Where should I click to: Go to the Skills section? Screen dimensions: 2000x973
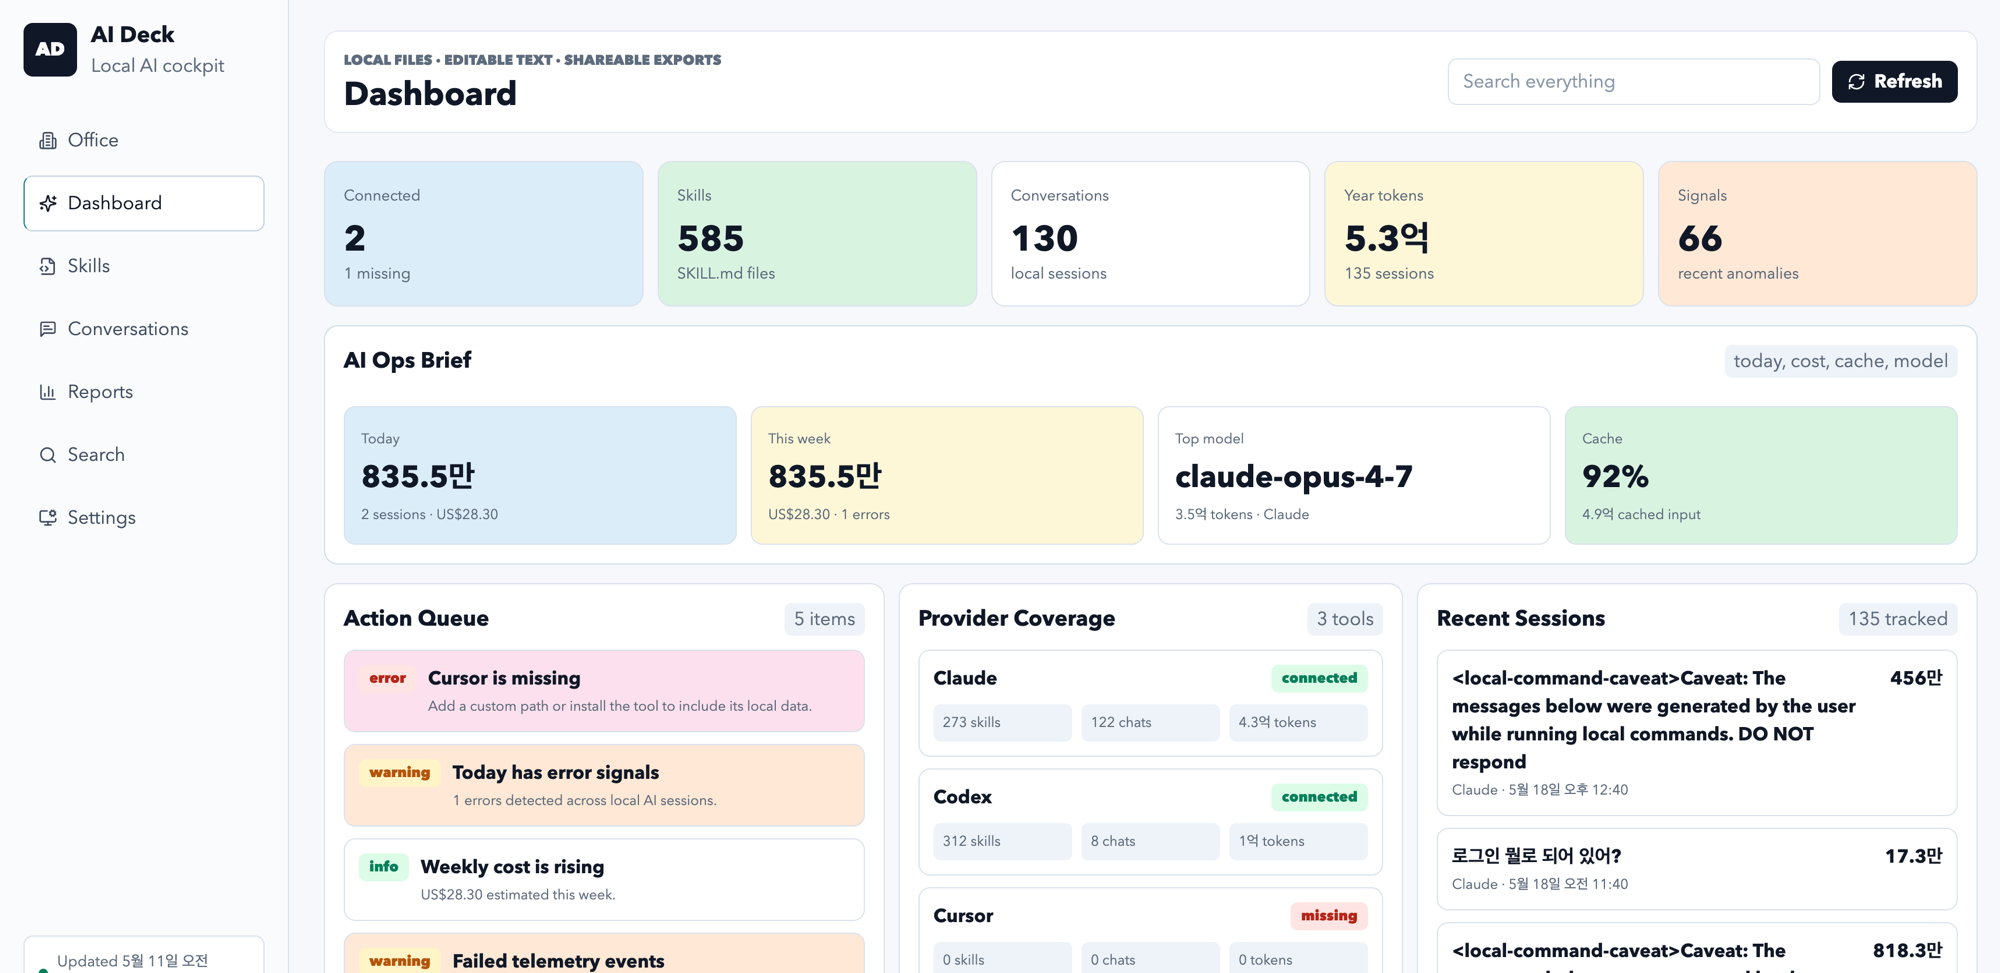pyautogui.click(x=144, y=267)
